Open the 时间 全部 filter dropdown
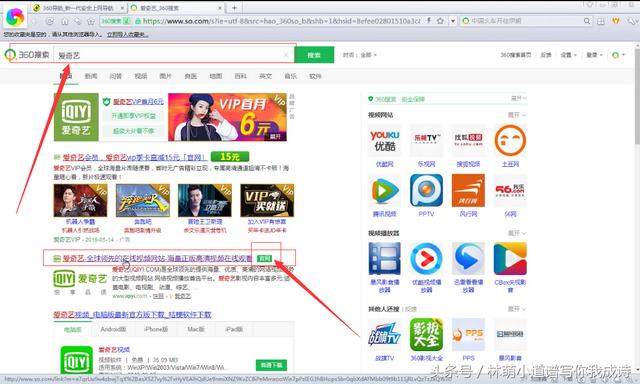The height and width of the screenshot is (384, 640). point(360,55)
